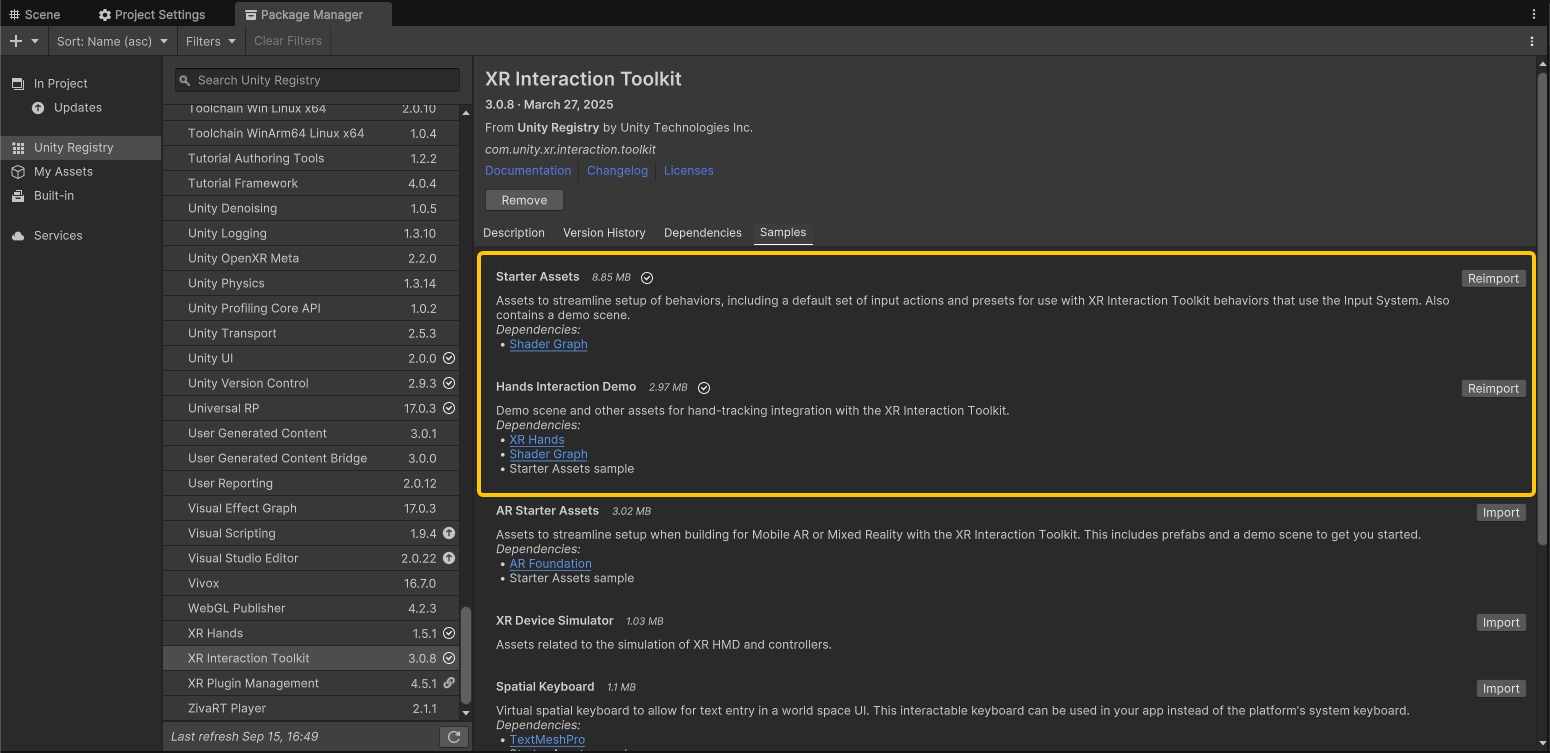
Task: Switch to the Project Settings tab
Action: pos(152,14)
